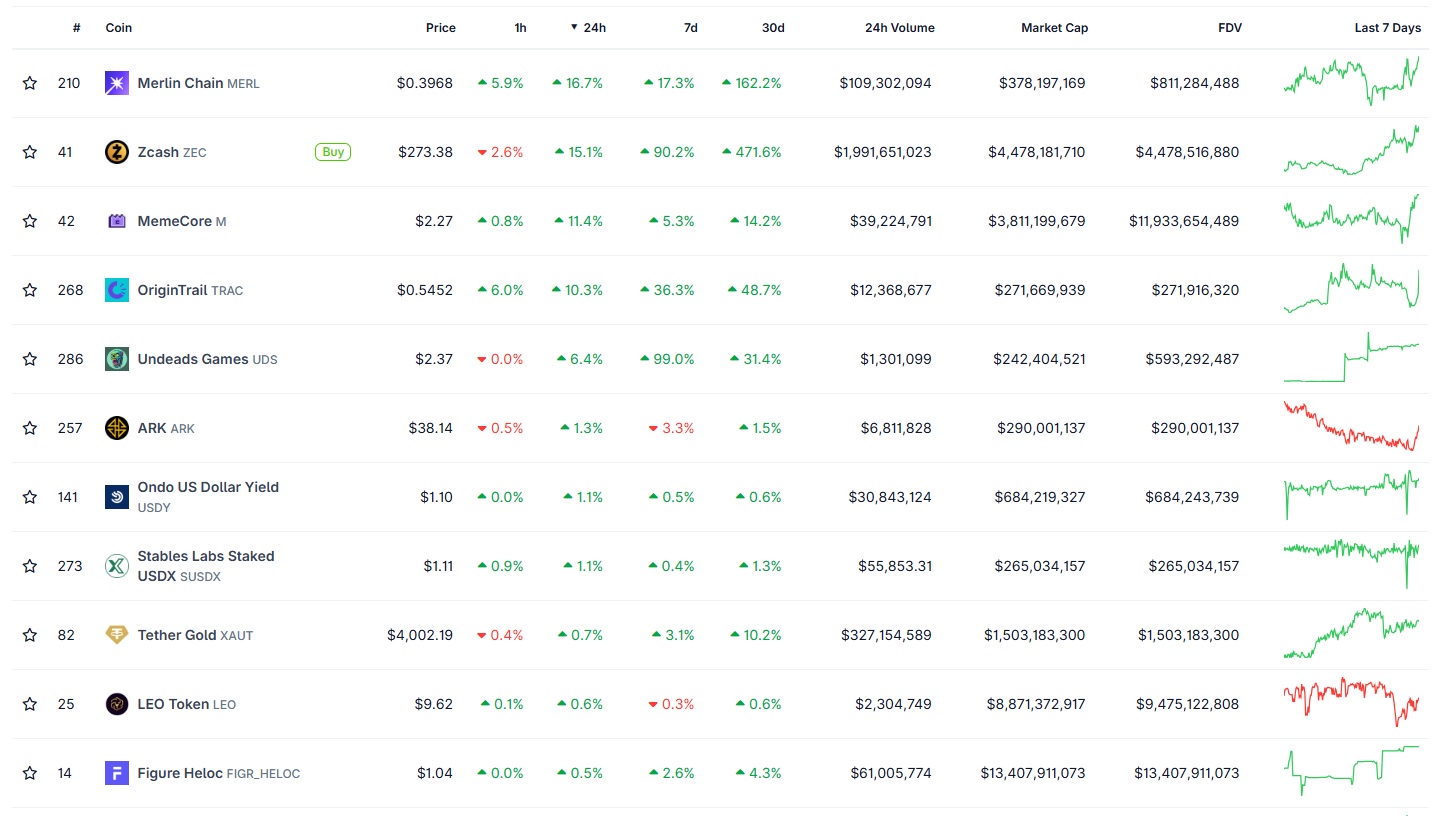Viewport: 1437px width, 816px height.
Task: Click the LEO Token logo icon
Action: [x=117, y=704]
